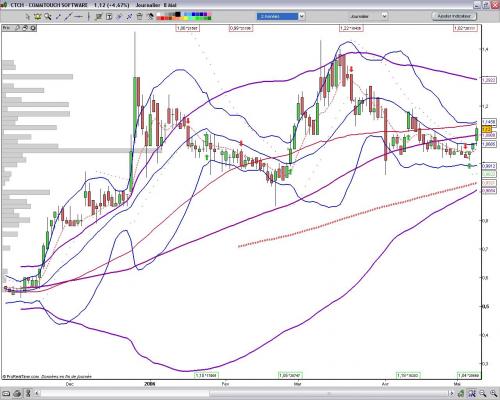500x400 pixels.
Task: Click the right arrow of time scrollbar
Action: [x=452, y=394]
